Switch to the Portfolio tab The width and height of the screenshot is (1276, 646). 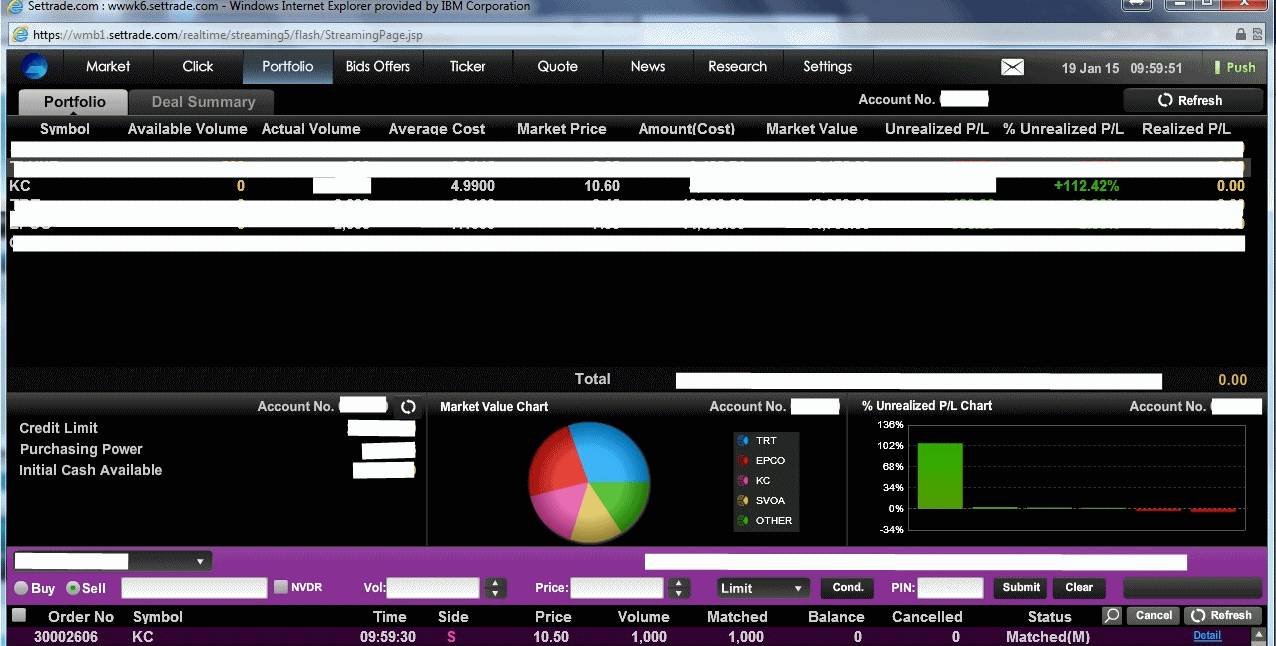pos(75,102)
